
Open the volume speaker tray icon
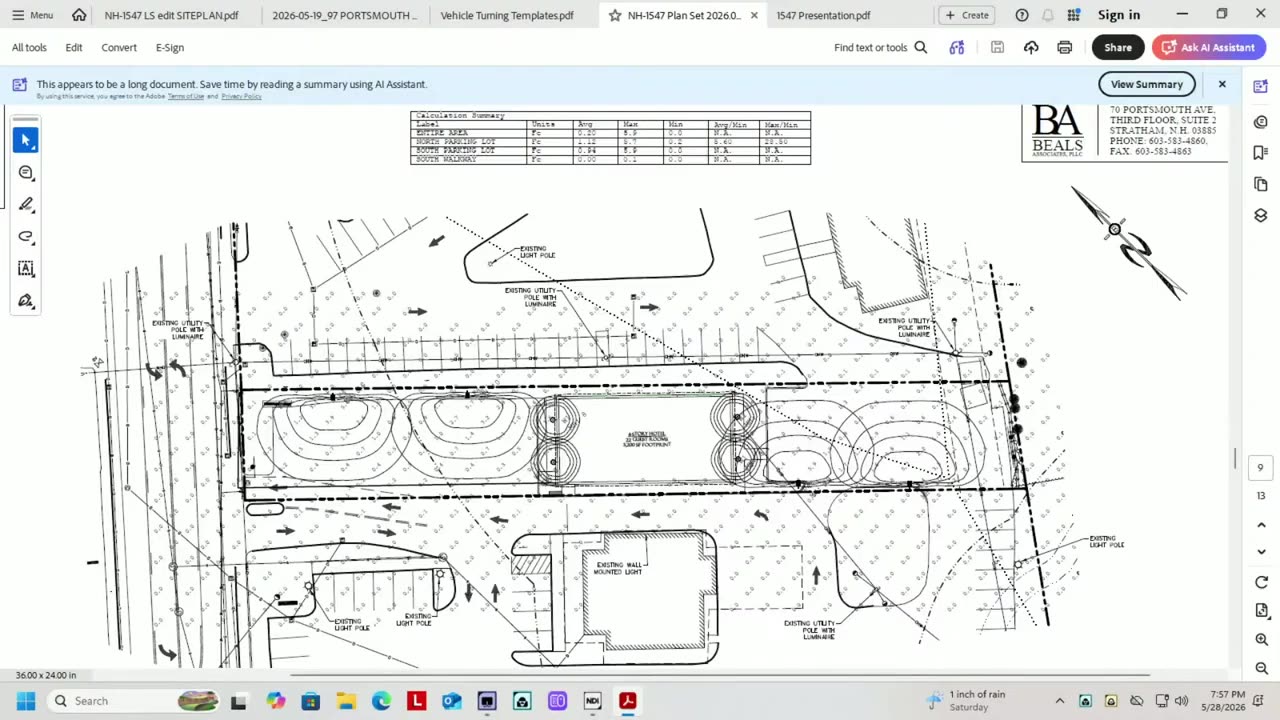1181,701
